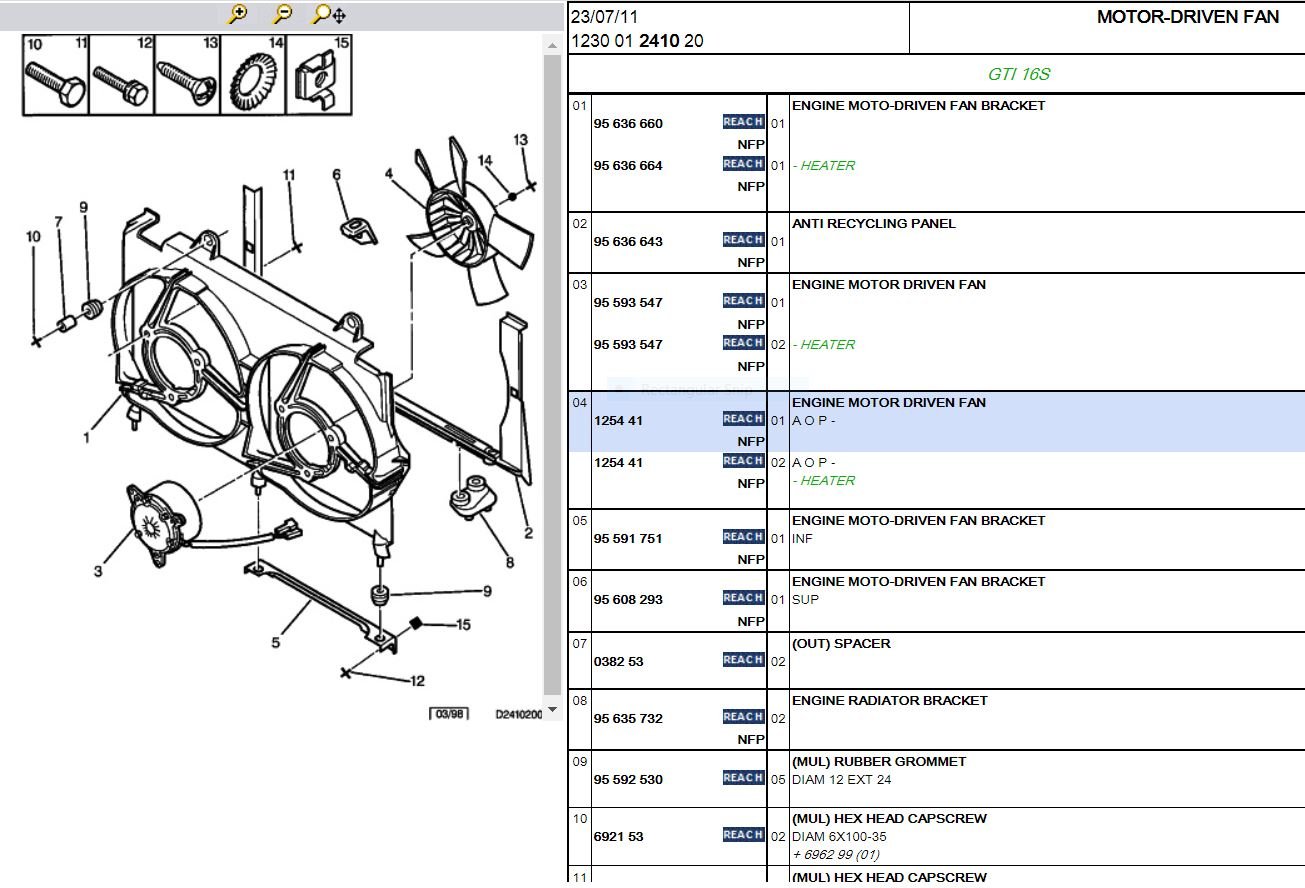Click REACH badge for capscrew 6921 53
The width and height of the screenshot is (1305, 888).
pyautogui.click(x=743, y=835)
